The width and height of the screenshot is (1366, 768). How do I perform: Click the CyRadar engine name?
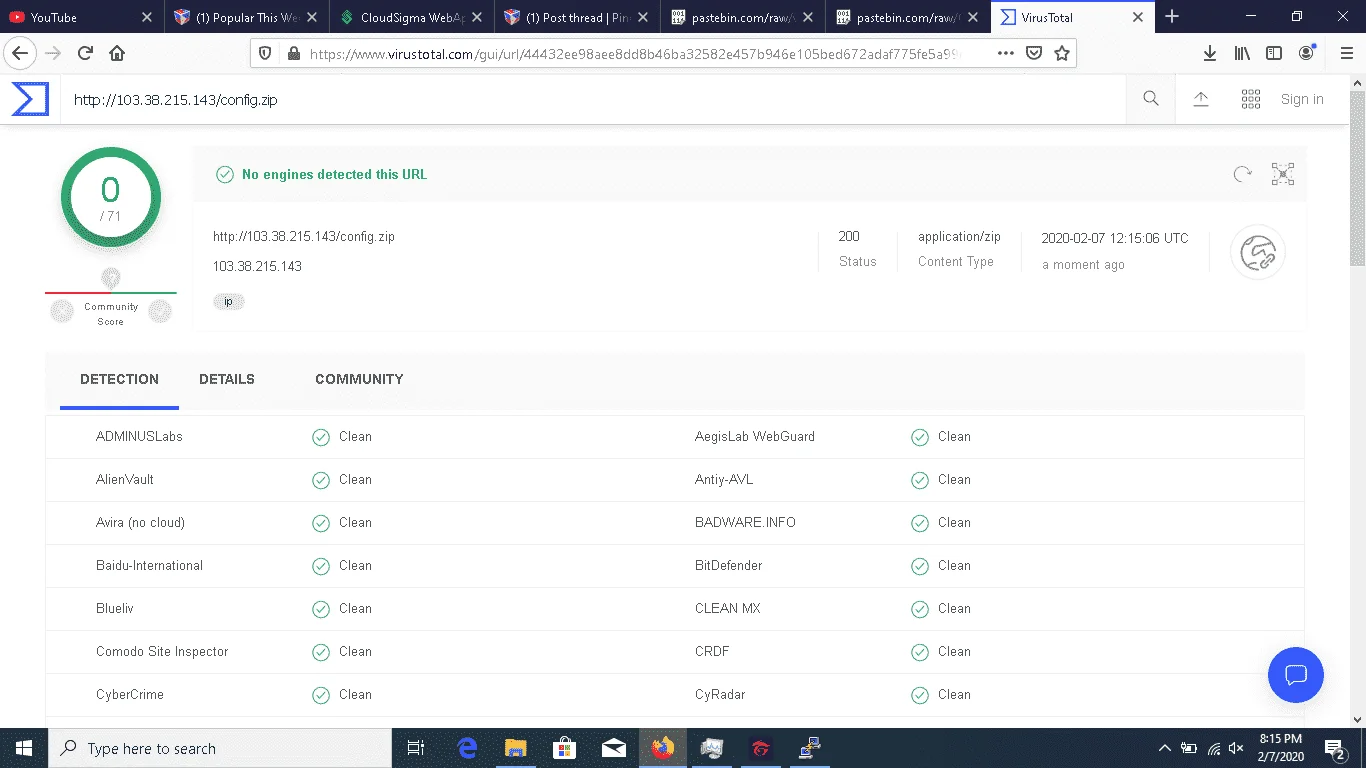[x=720, y=694]
